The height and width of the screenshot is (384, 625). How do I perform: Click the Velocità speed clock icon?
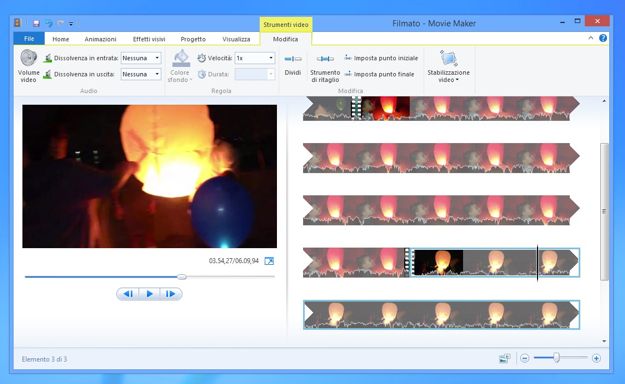pos(202,58)
